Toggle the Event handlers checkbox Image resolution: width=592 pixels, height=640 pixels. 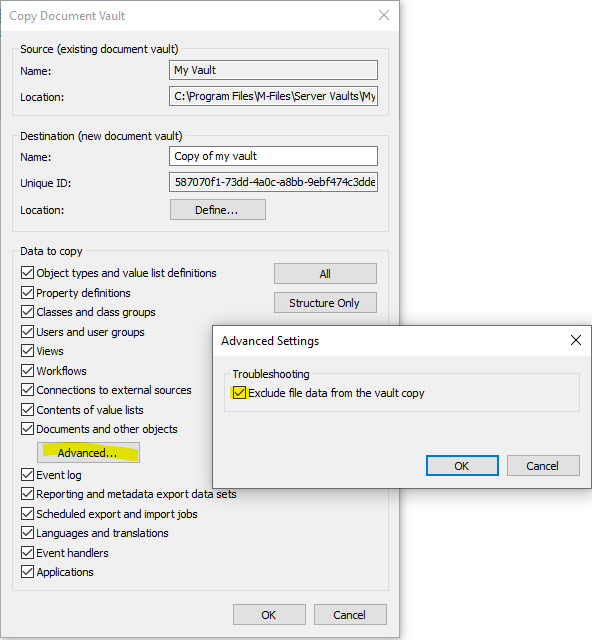[x=27, y=553]
